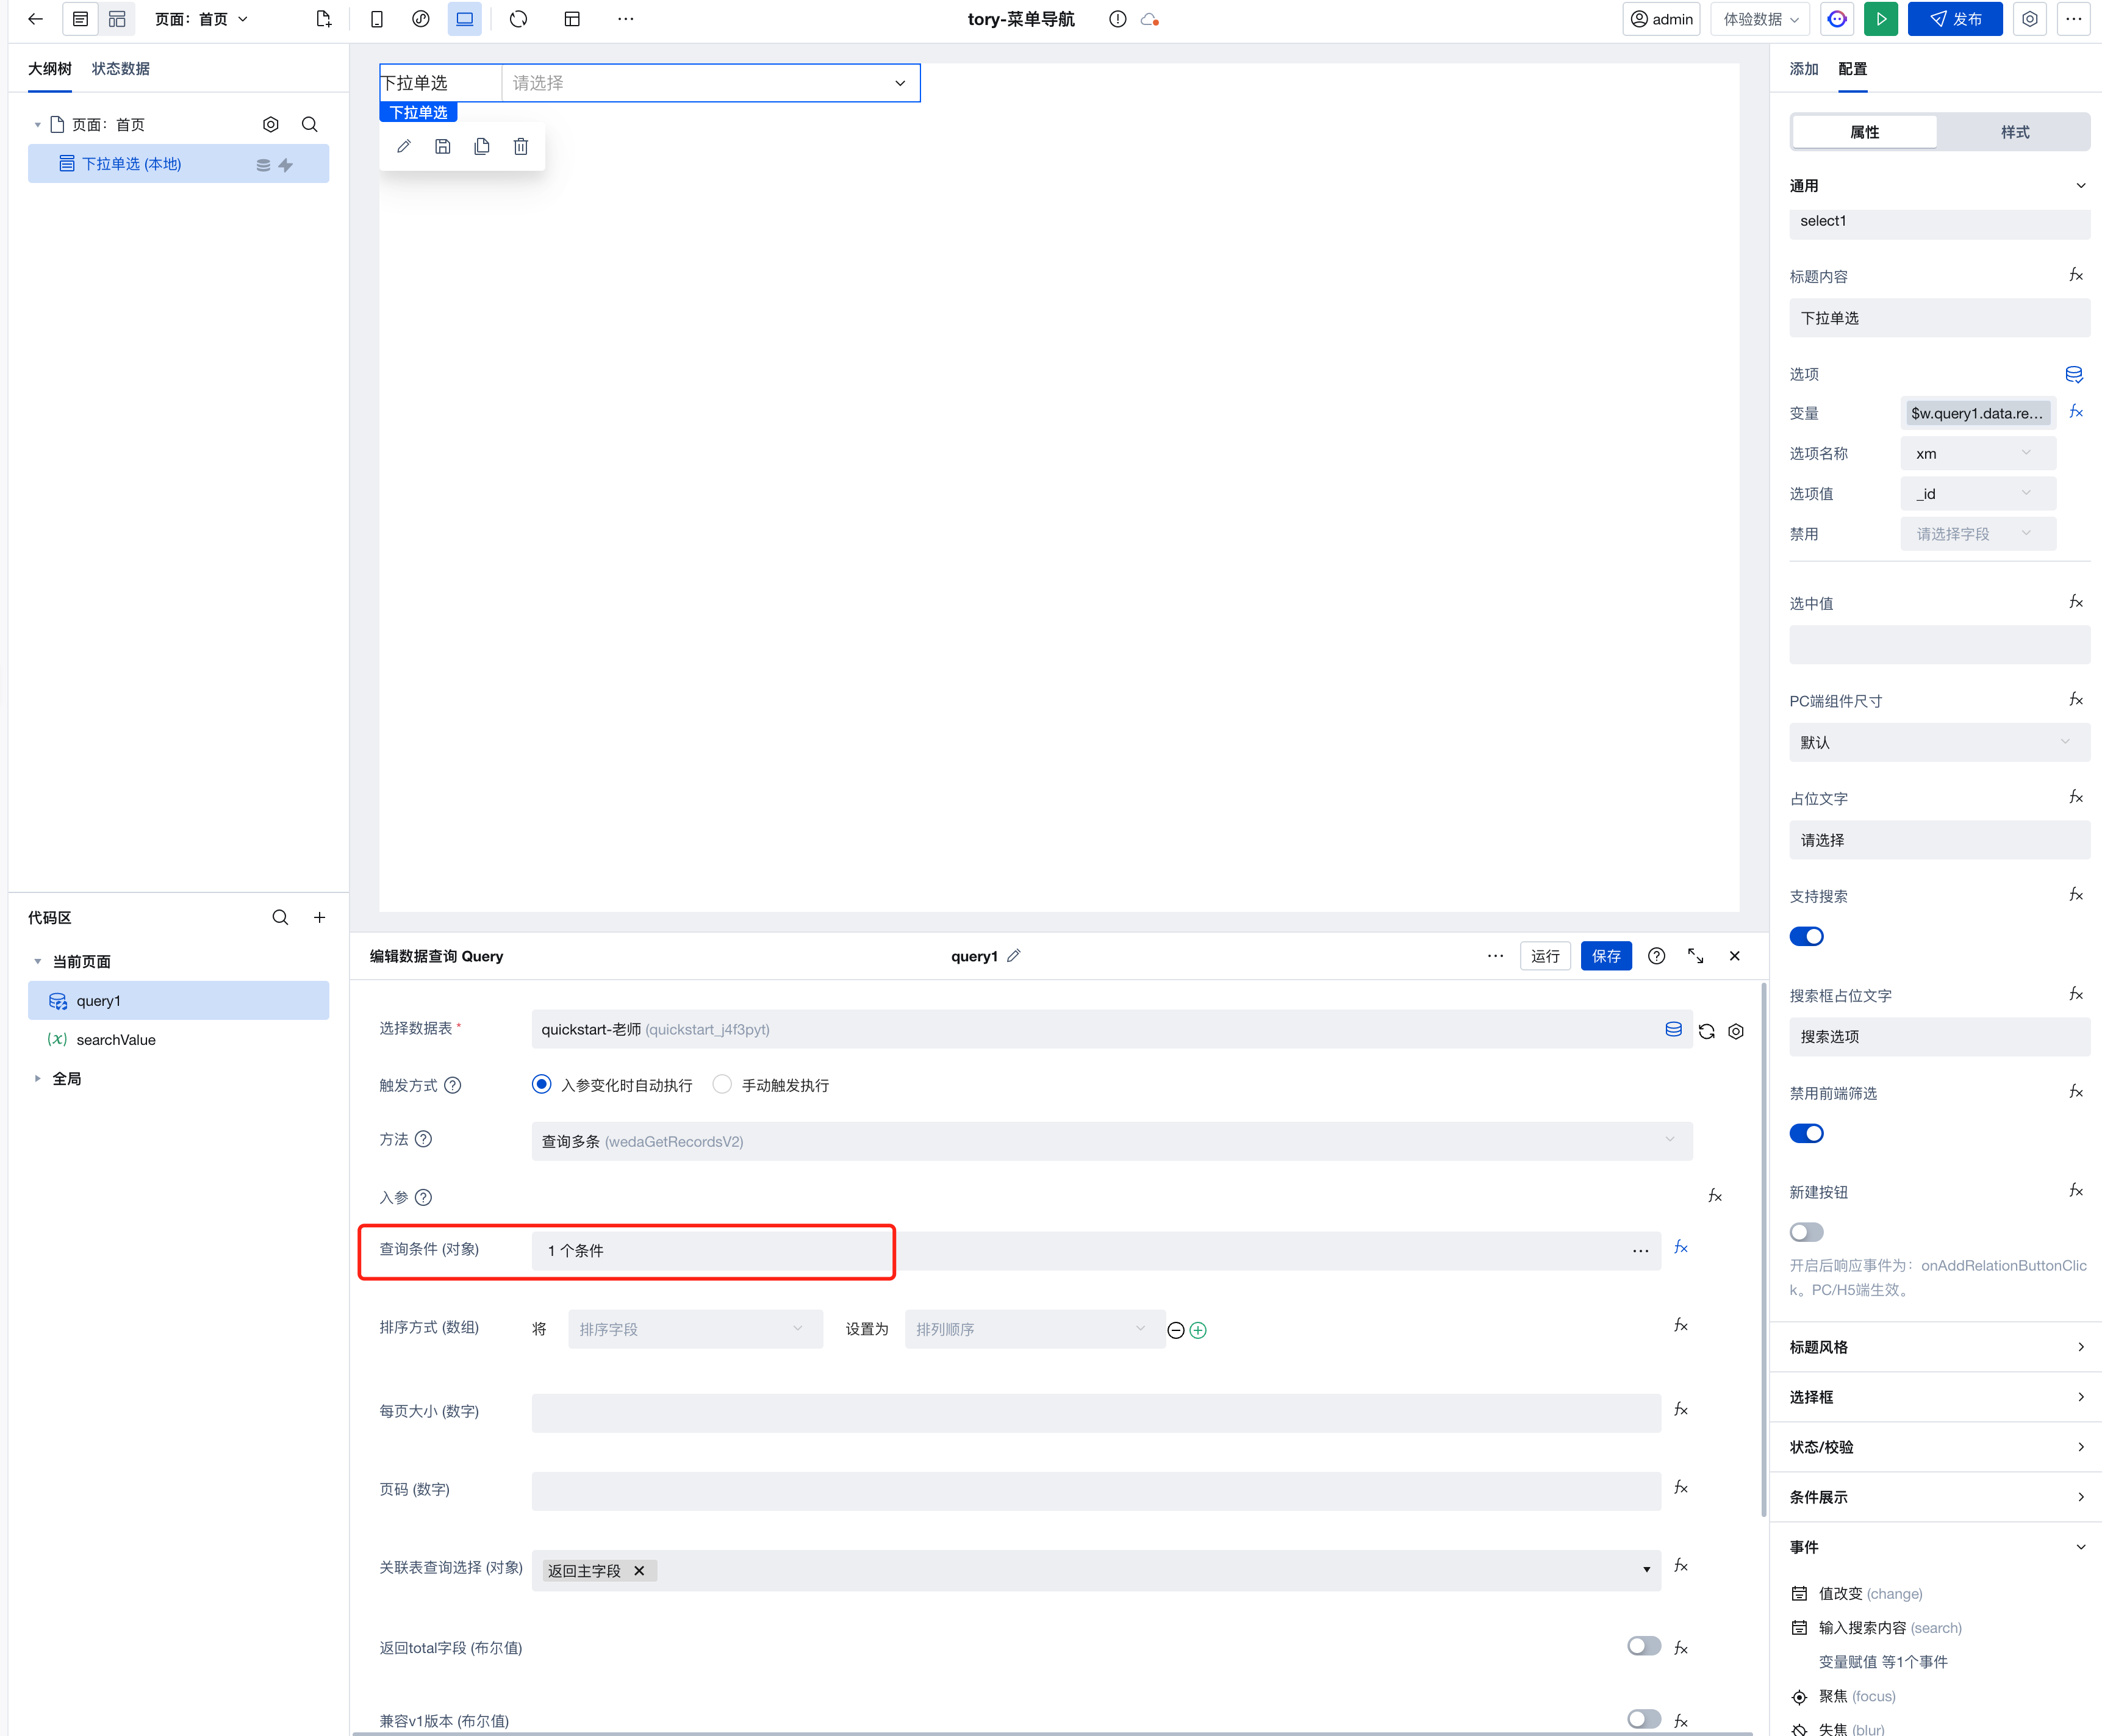
Task: Click the 发布 button
Action: coord(1955,19)
